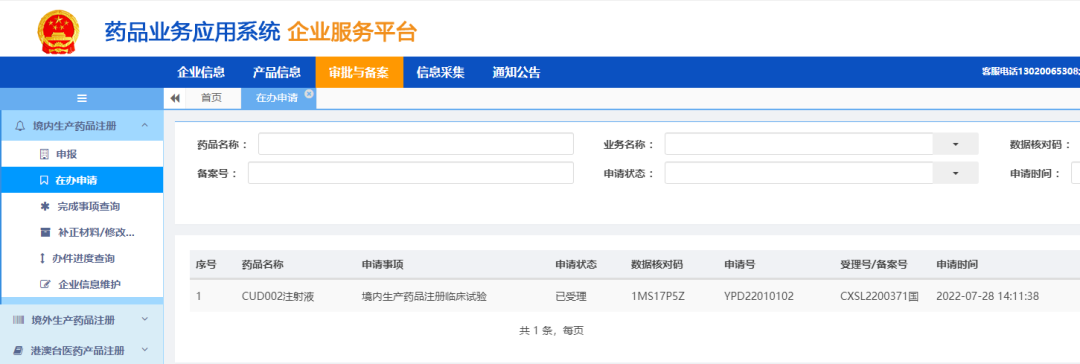The width and height of the screenshot is (1080, 364).
Task: Click the 数据核对码 column header
Action: [656, 264]
